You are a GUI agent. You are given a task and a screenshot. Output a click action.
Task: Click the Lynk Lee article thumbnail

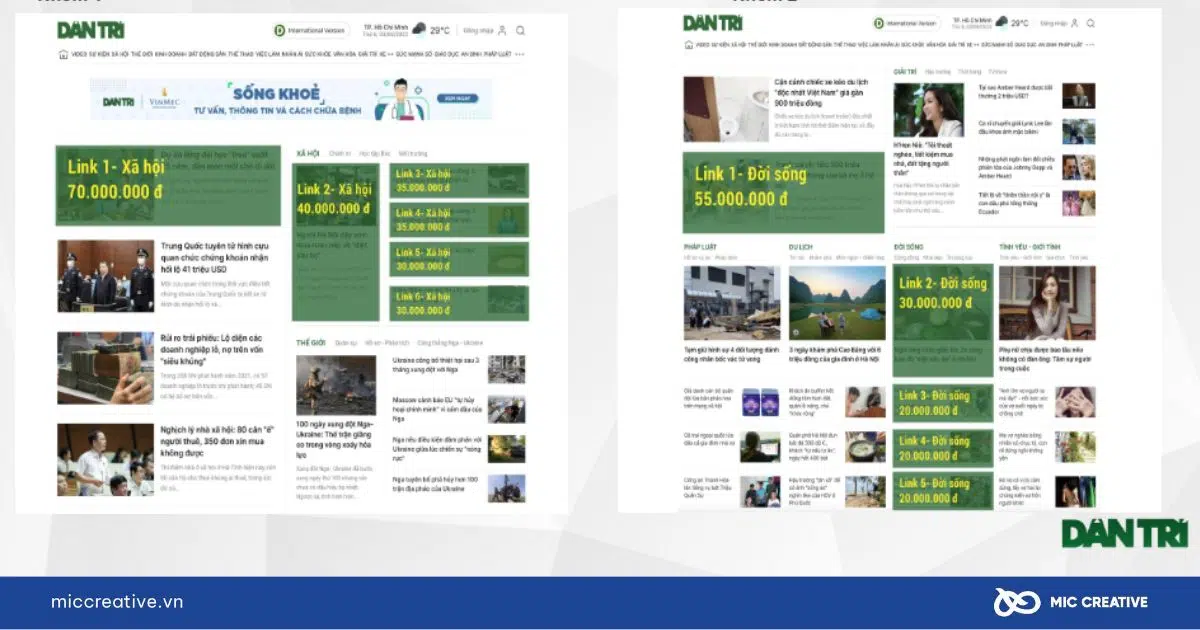pos(1078,131)
